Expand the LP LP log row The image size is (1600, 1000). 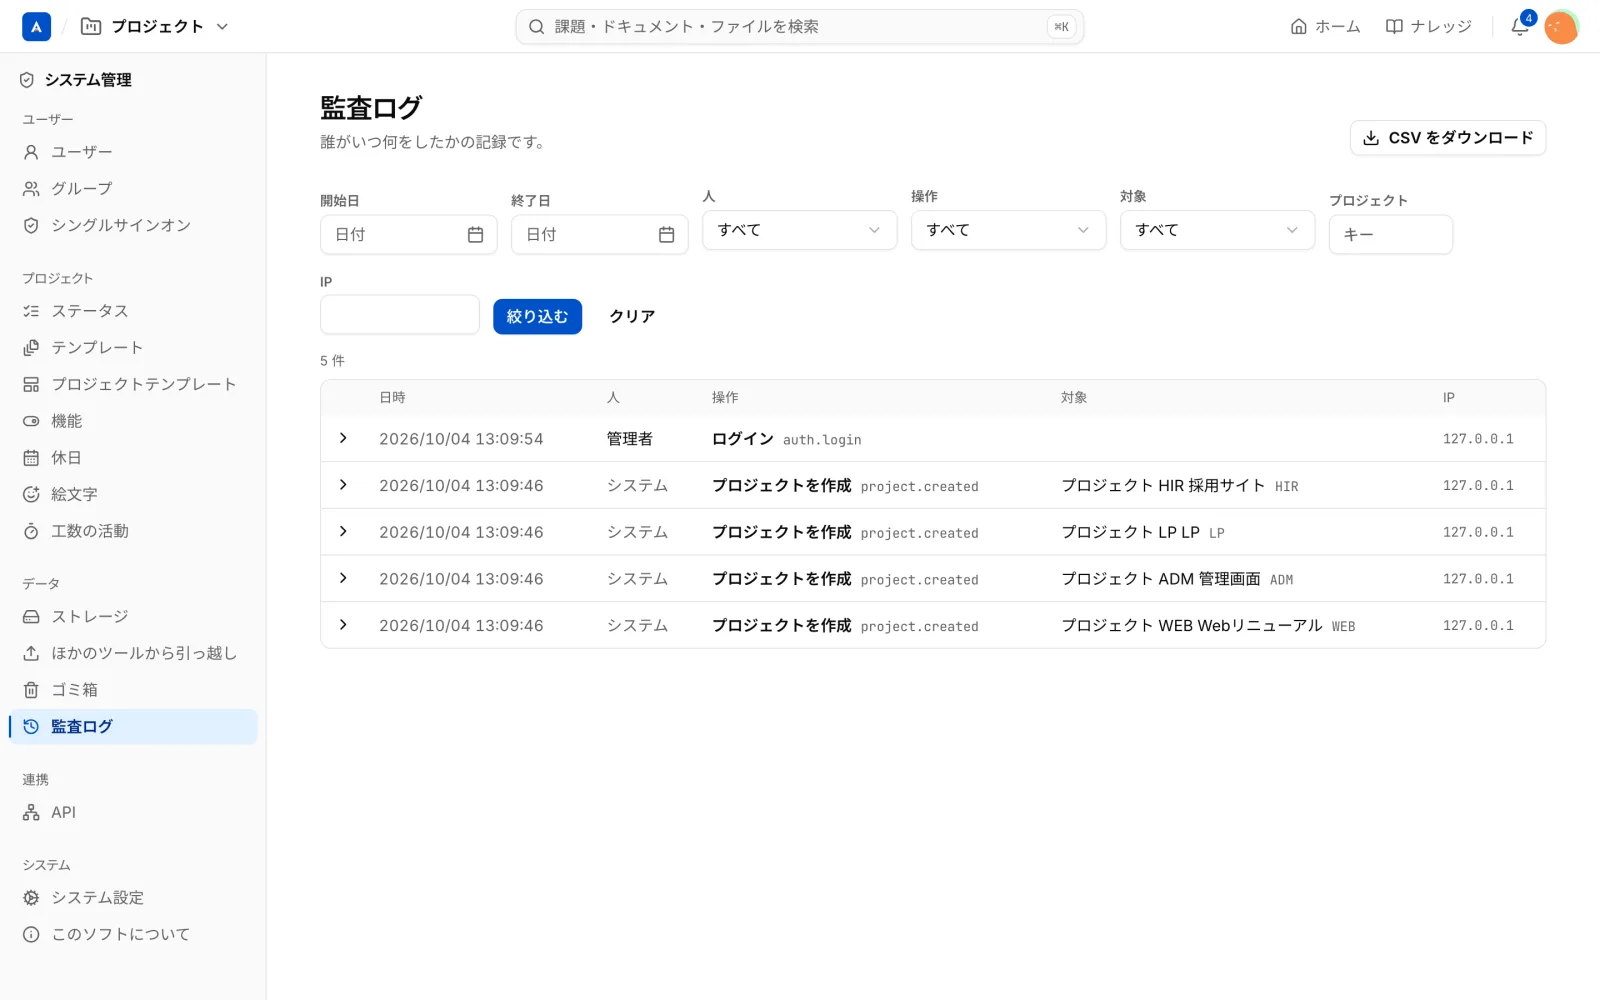point(343,531)
